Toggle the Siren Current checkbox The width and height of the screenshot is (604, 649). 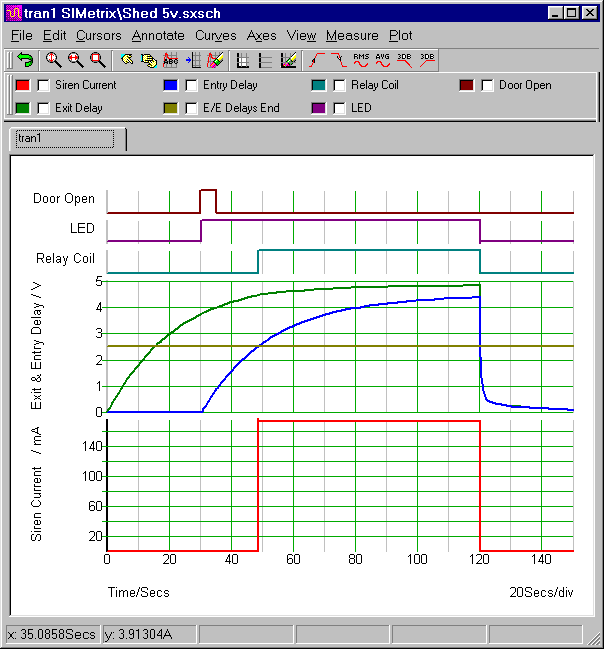click(x=43, y=85)
